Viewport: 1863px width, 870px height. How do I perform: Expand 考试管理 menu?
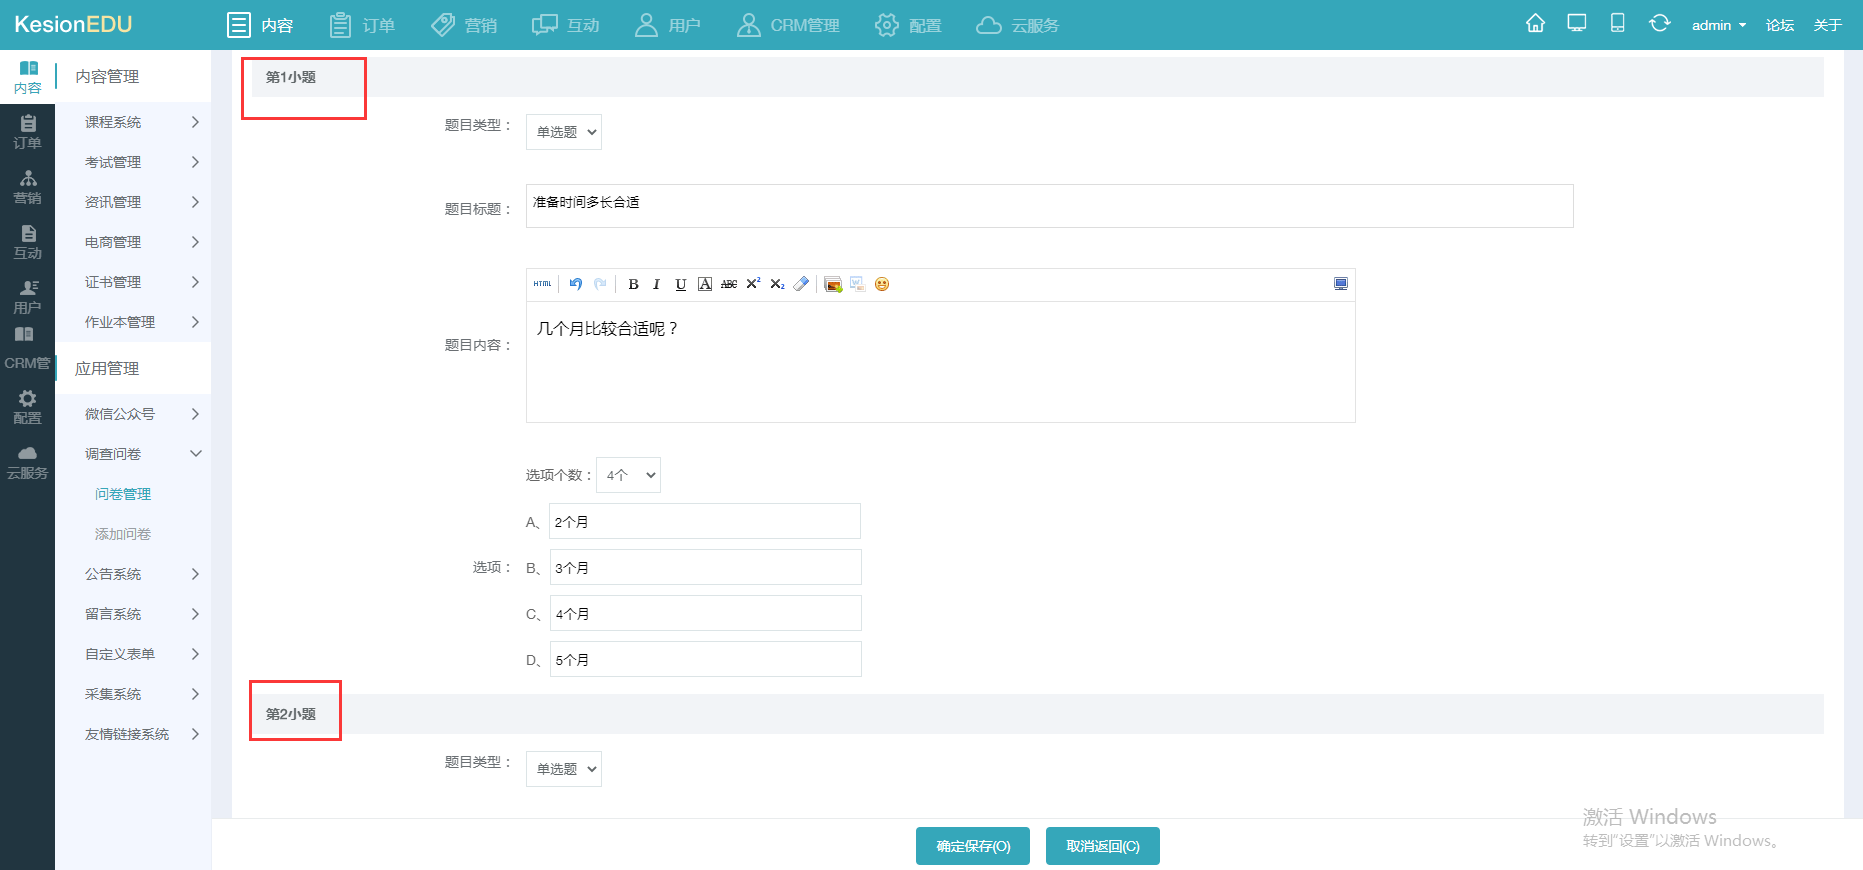tap(133, 162)
